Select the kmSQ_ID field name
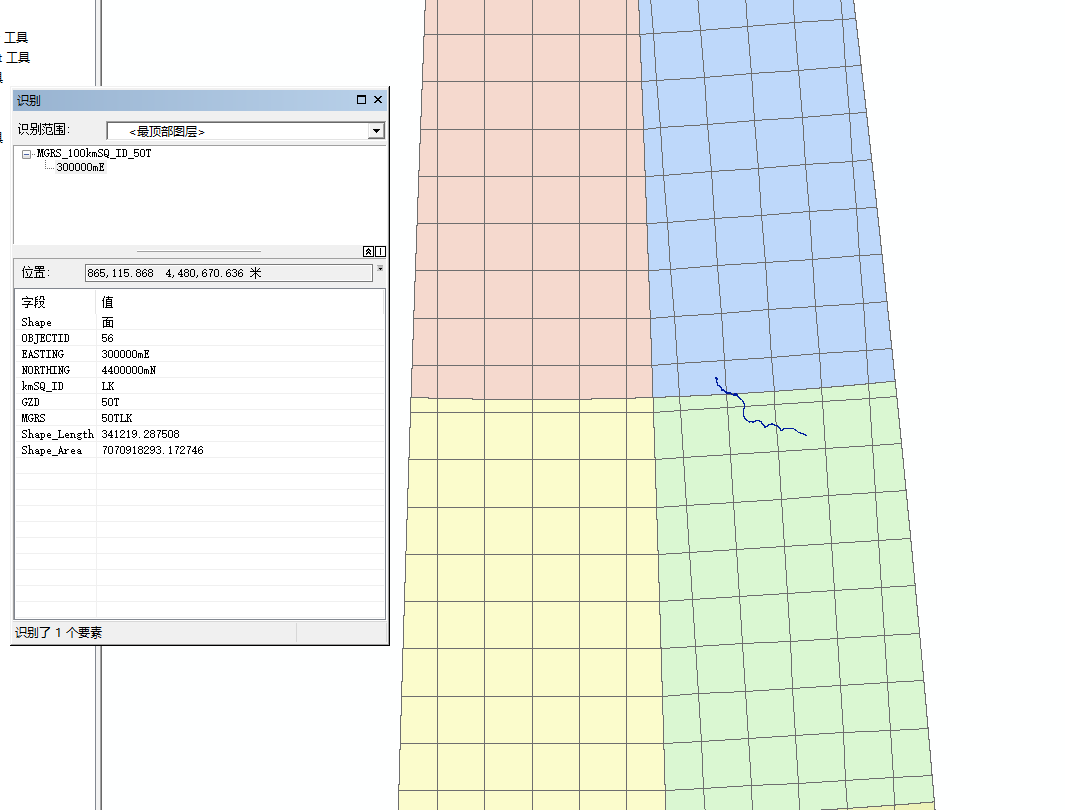 (x=42, y=386)
